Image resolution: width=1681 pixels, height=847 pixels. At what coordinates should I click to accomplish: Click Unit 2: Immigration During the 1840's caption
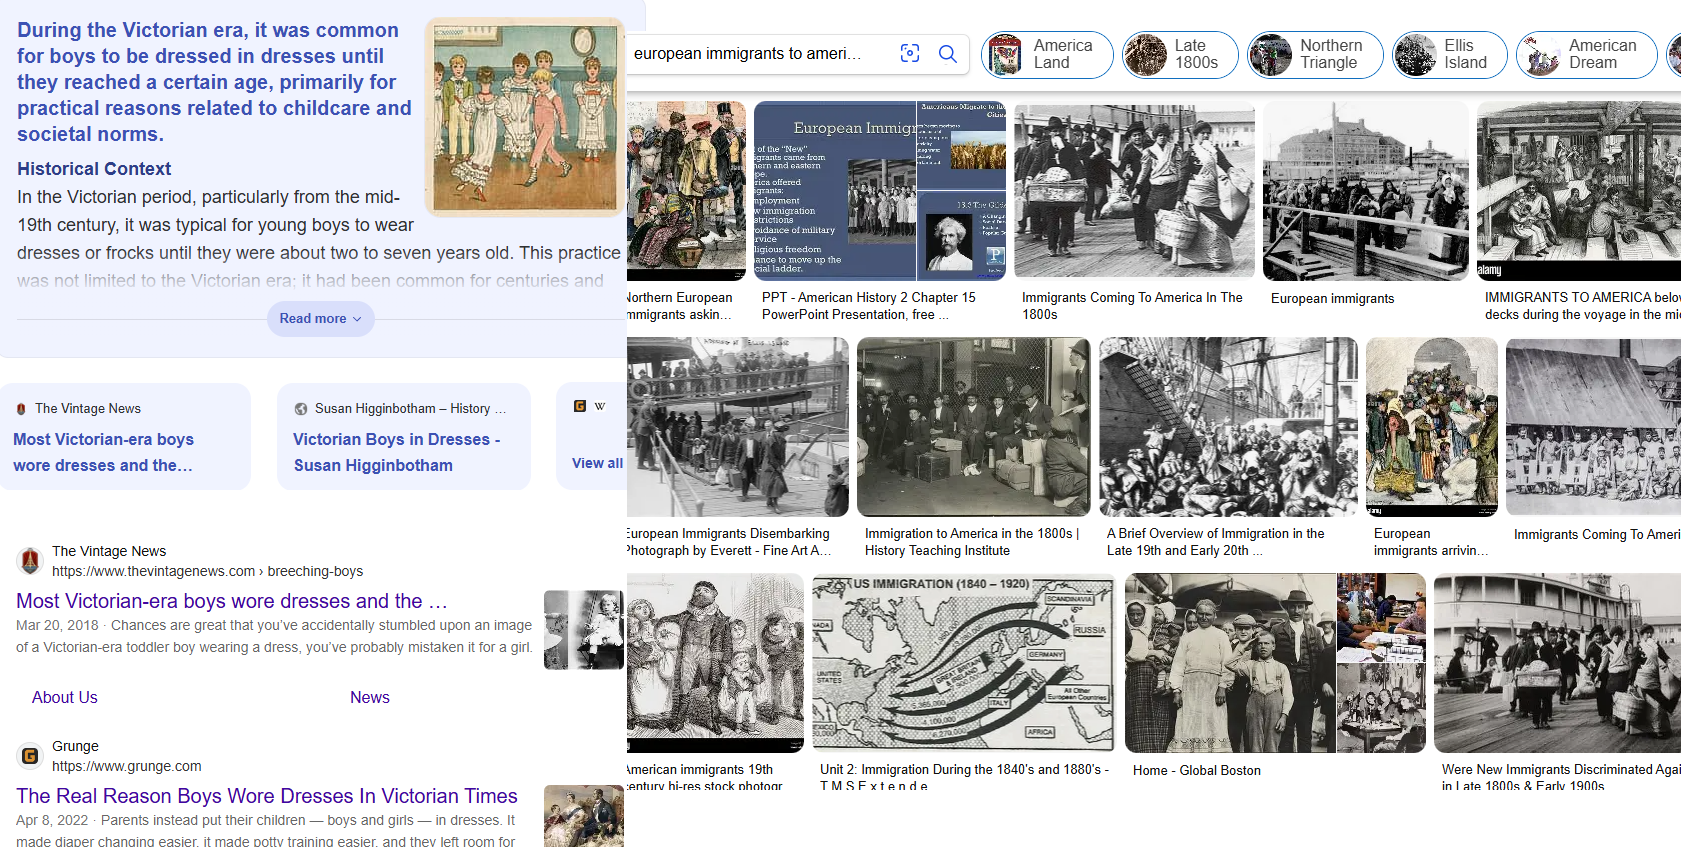click(x=965, y=777)
